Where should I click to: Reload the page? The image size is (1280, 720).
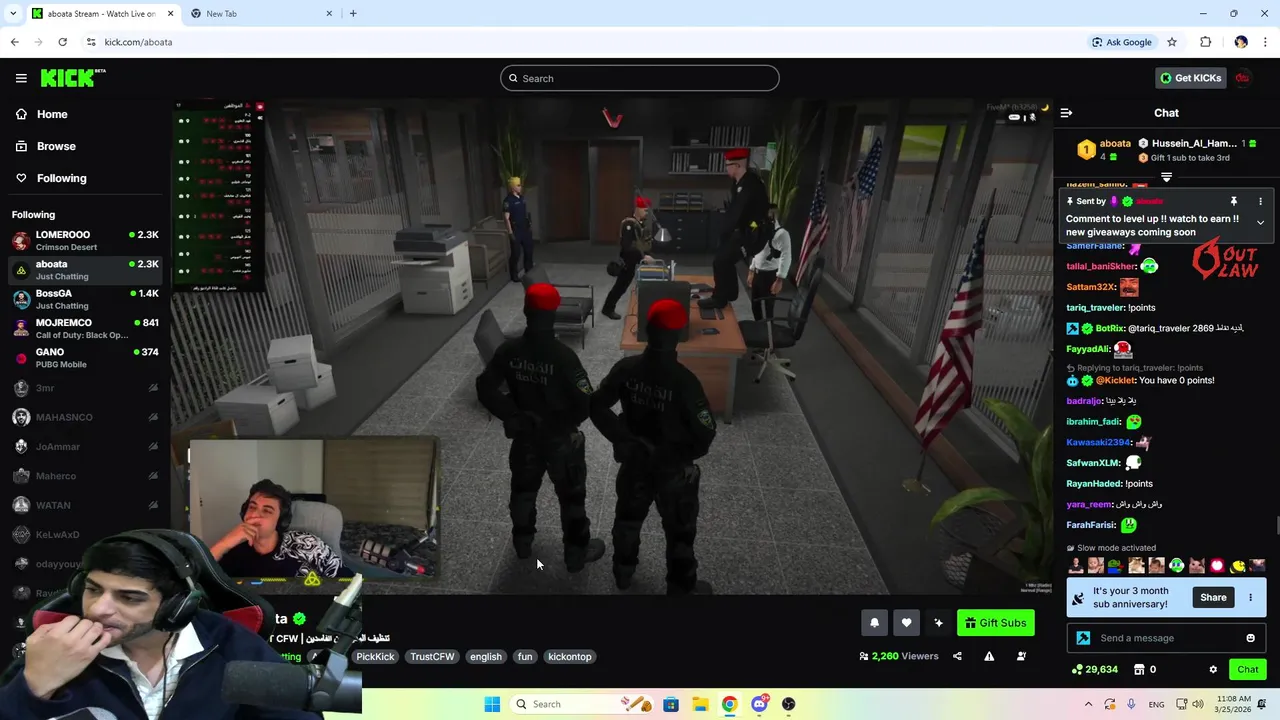tap(62, 42)
